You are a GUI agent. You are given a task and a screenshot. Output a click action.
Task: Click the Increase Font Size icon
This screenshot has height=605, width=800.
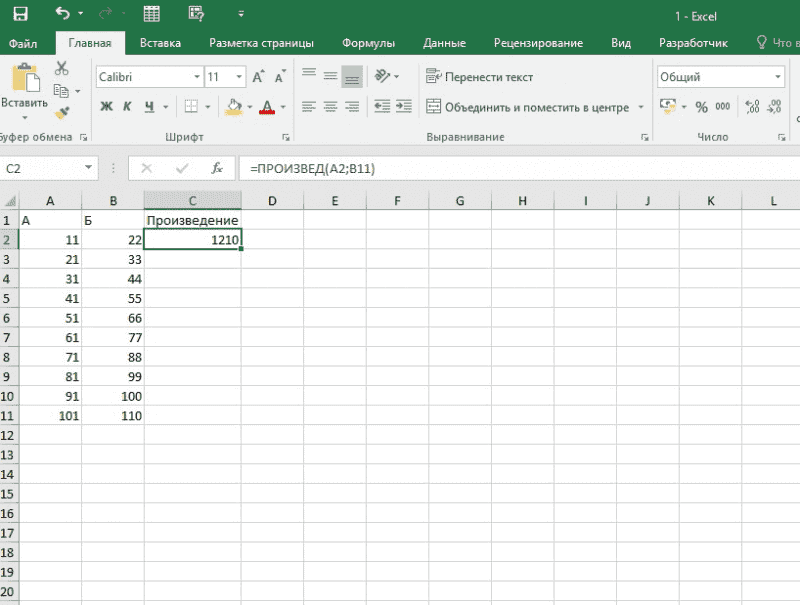pyautogui.click(x=258, y=77)
